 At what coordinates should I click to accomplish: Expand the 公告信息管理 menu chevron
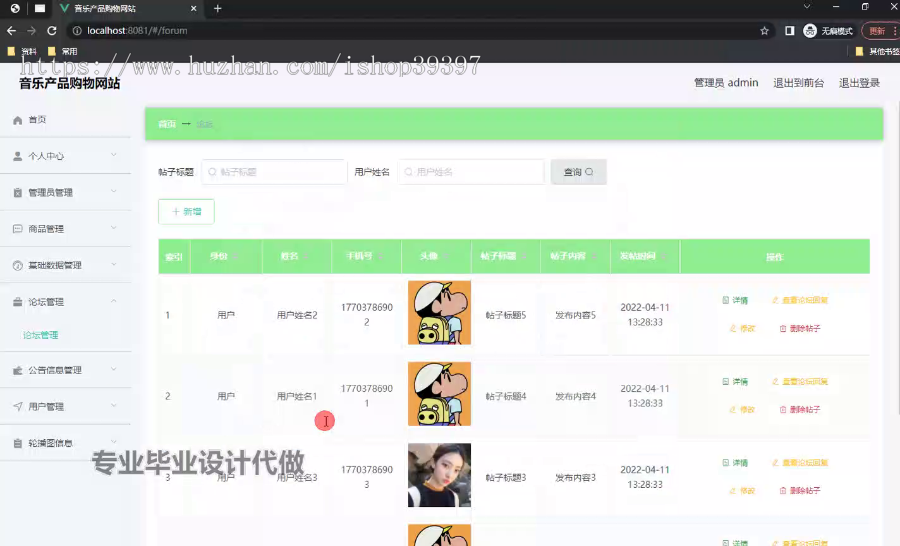[x=114, y=369]
